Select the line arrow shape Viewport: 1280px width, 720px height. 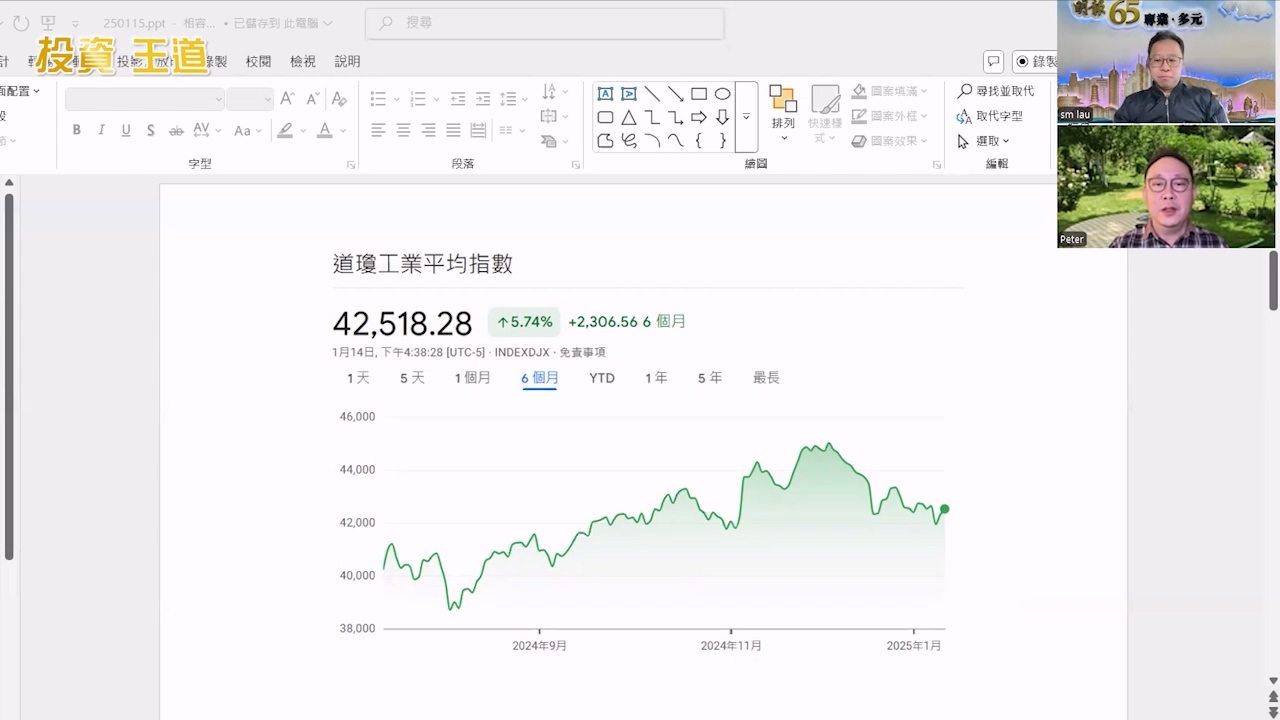tap(675, 94)
